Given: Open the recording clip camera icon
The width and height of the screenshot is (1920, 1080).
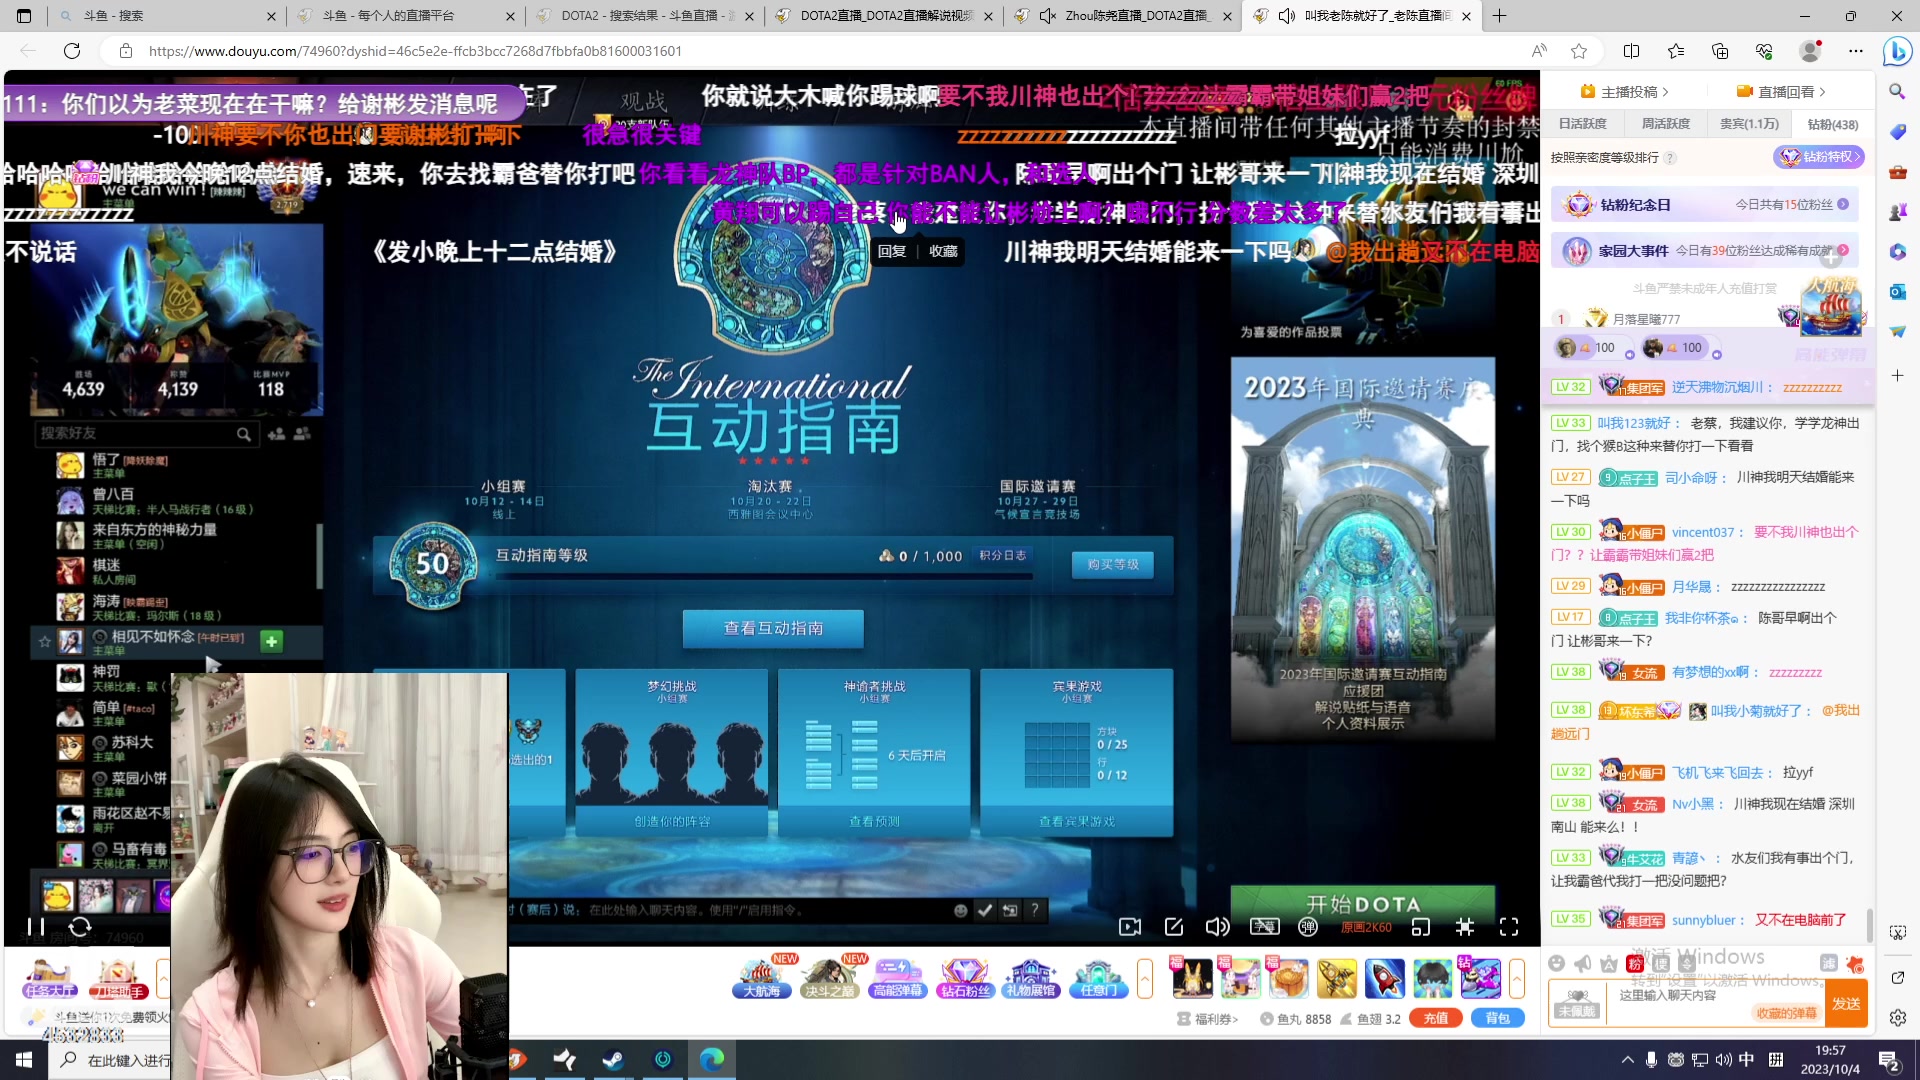Looking at the screenshot, I should 1130,927.
